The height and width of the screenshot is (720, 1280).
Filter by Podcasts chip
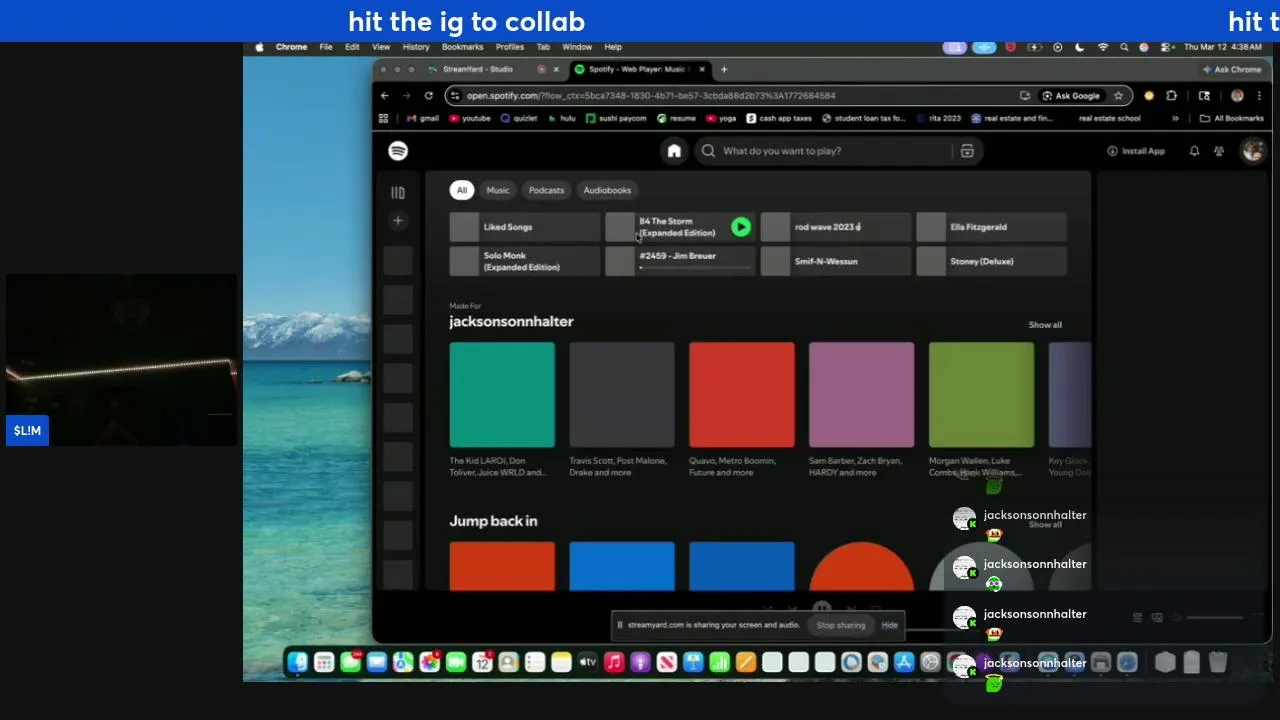546,190
